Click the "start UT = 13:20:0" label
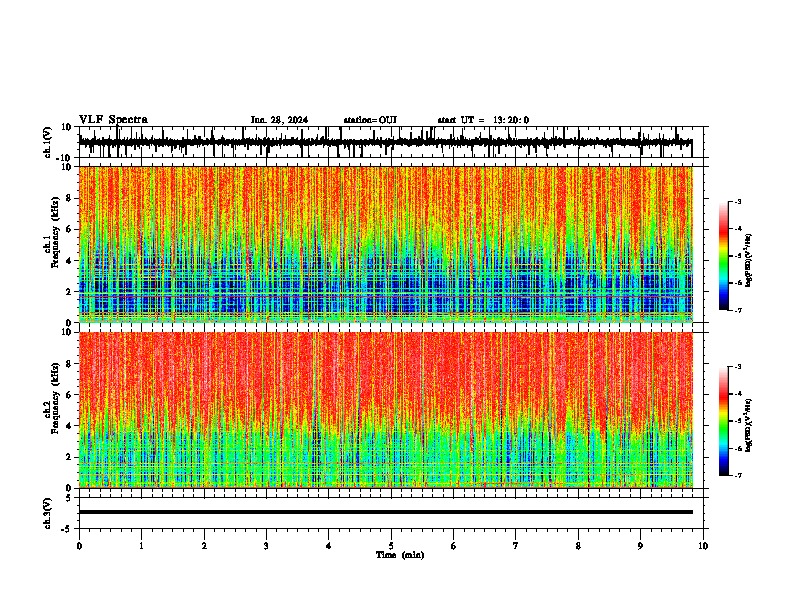The width and height of the screenshot is (792, 612). [x=483, y=120]
